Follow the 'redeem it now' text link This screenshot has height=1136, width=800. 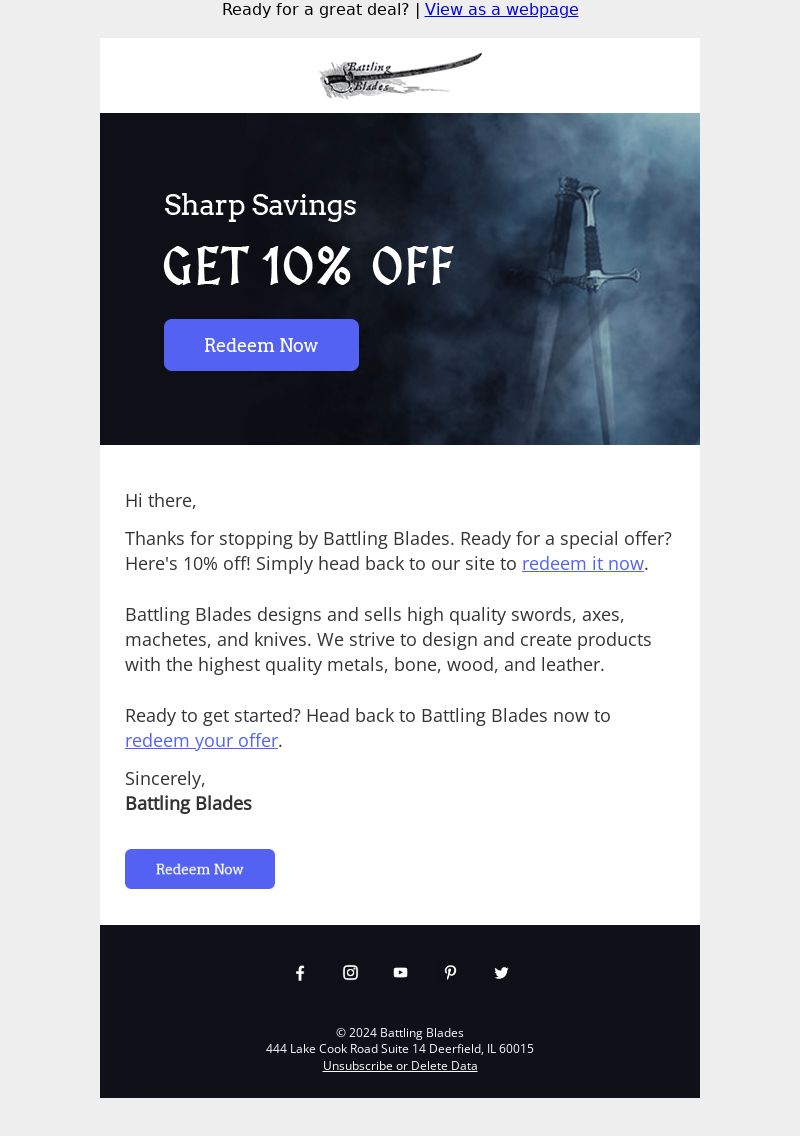[583, 563]
